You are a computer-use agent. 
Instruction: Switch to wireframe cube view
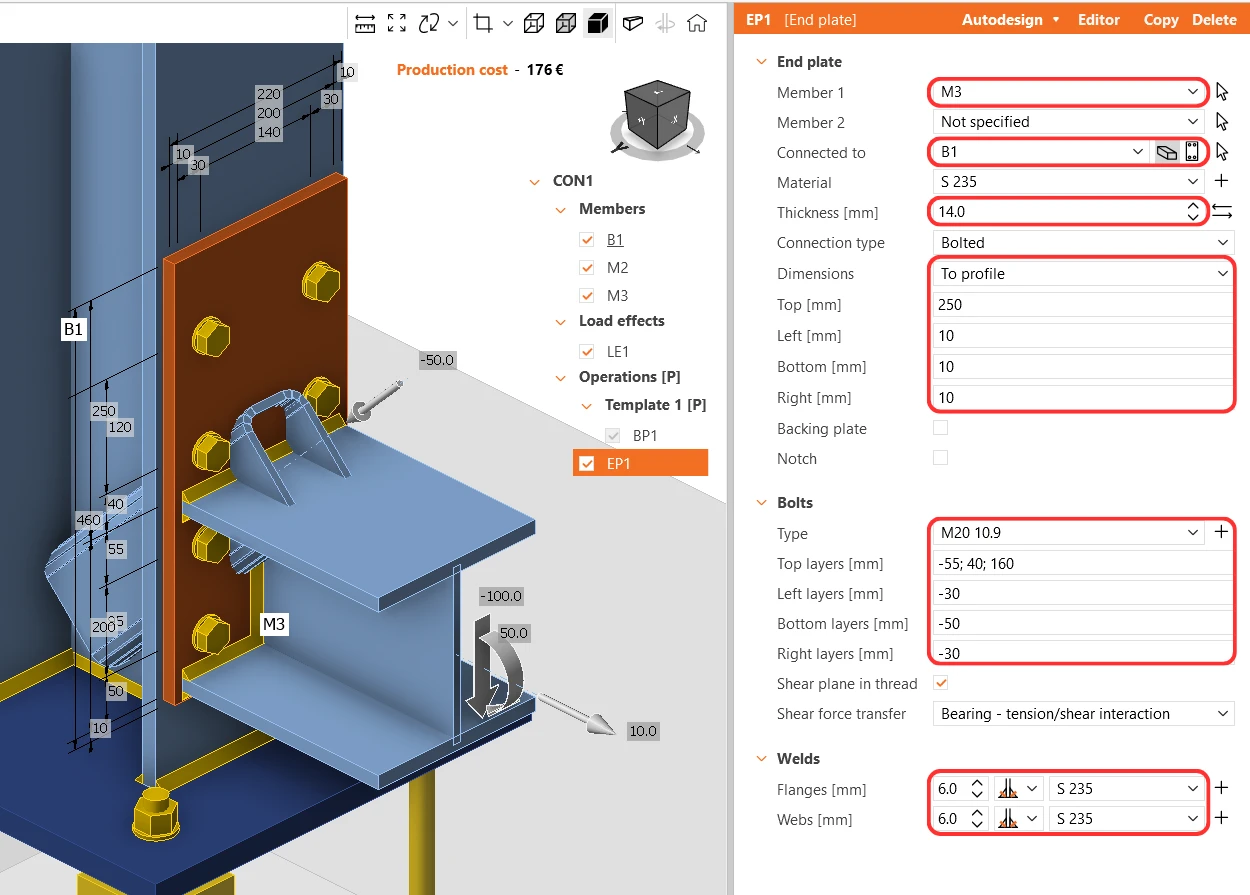coord(535,23)
